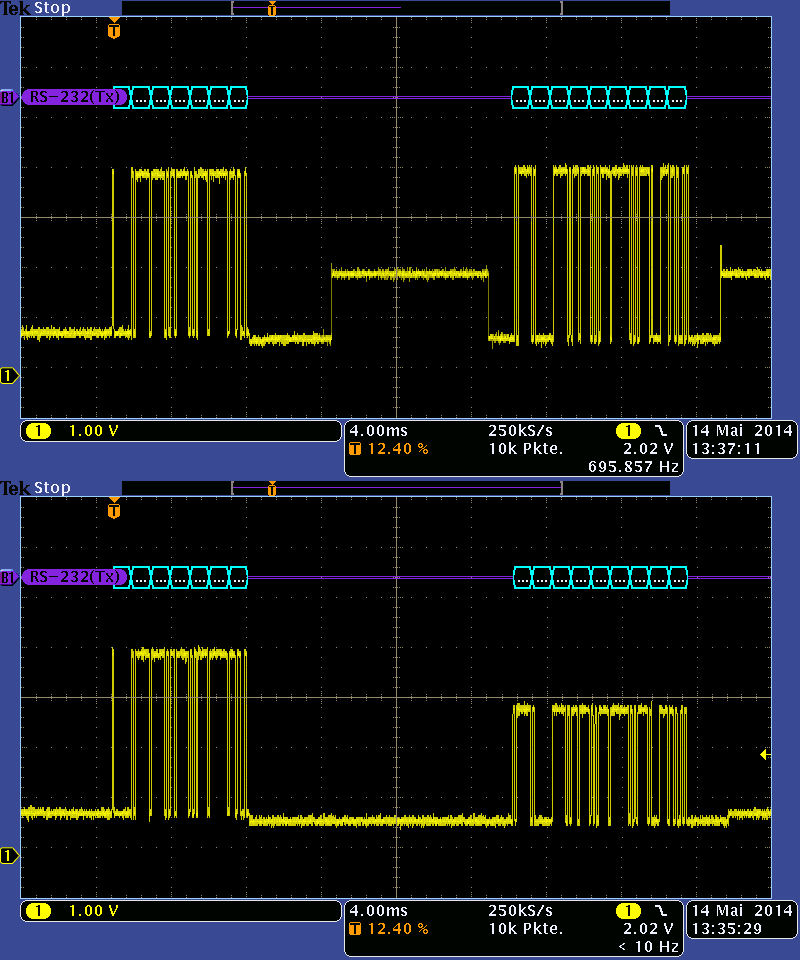
Task: Click the 250kS/s sample rate in the upper capture
Action: coord(521,431)
